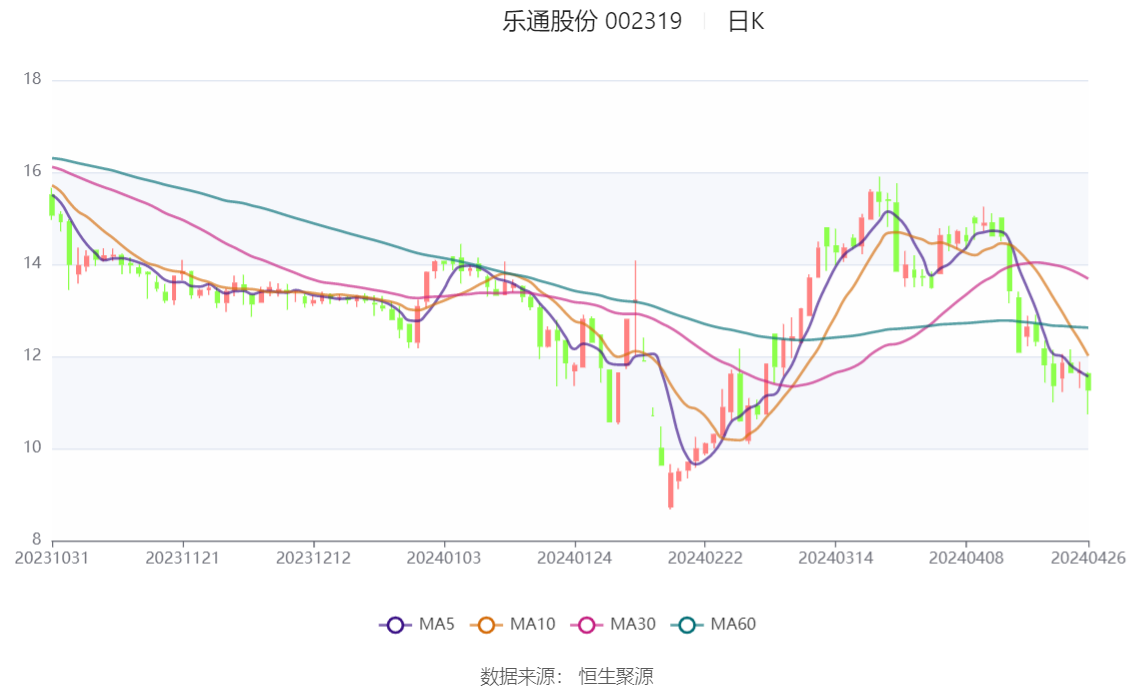
Task: Click the 18 value on the price axis
Action: coord(32,79)
